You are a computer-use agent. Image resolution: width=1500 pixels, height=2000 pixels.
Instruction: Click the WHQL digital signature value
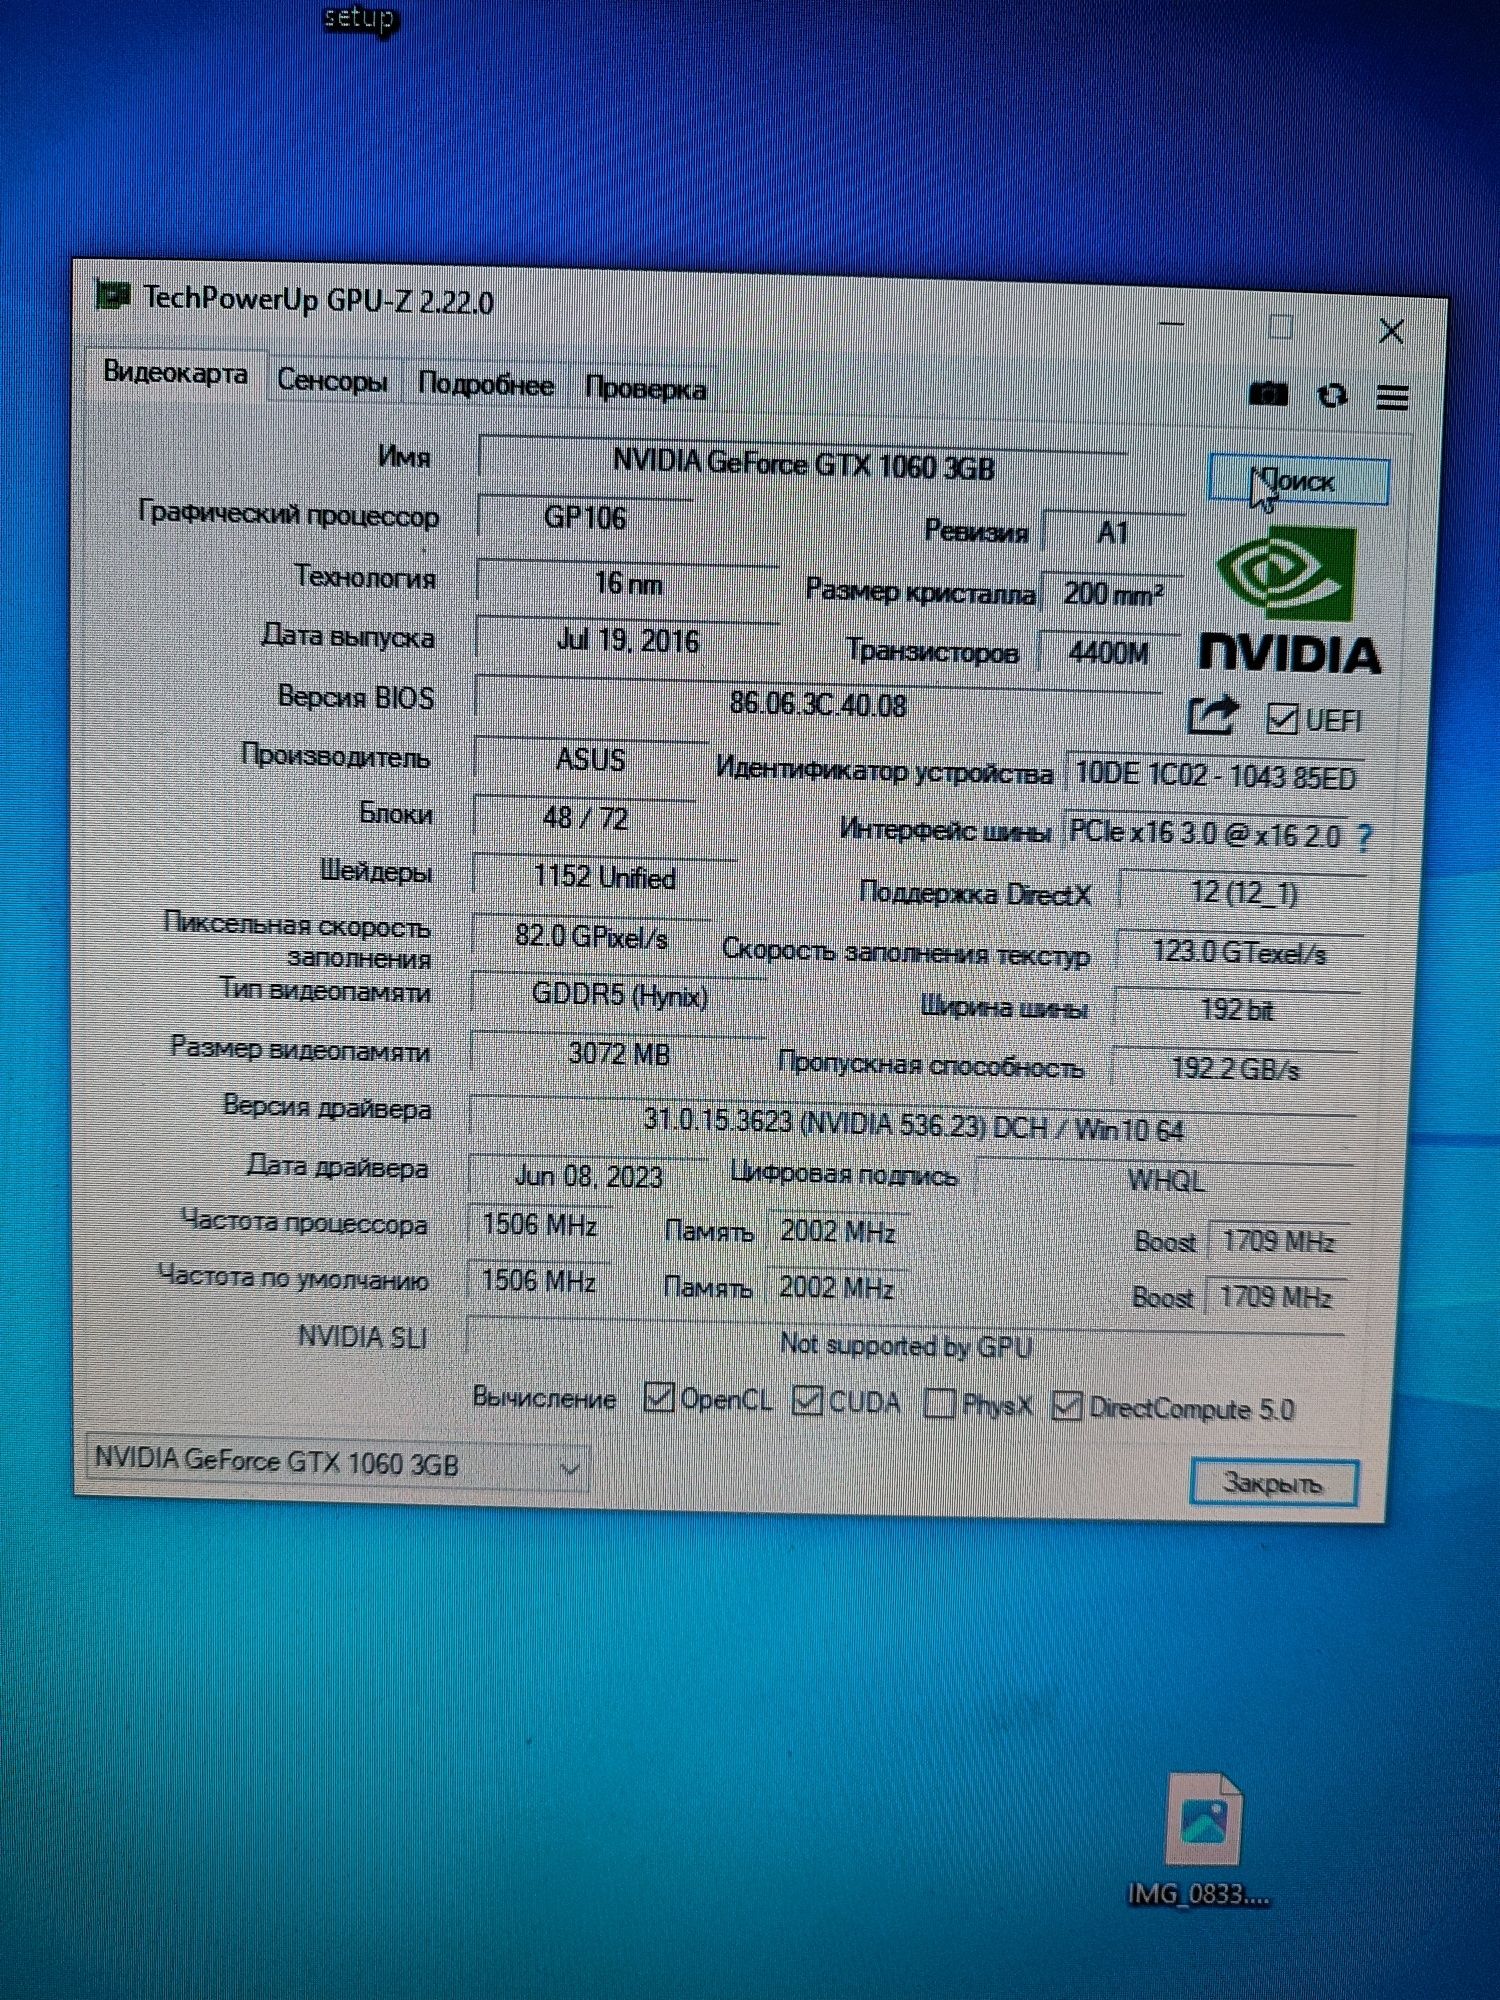click(x=1165, y=1181)
